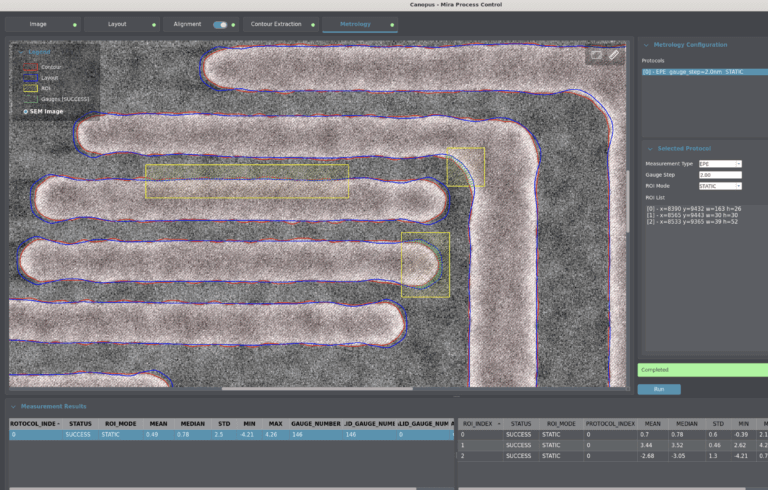
Task: Click the vertical scrollbar of the image viewer
Action: coord(628,201)
